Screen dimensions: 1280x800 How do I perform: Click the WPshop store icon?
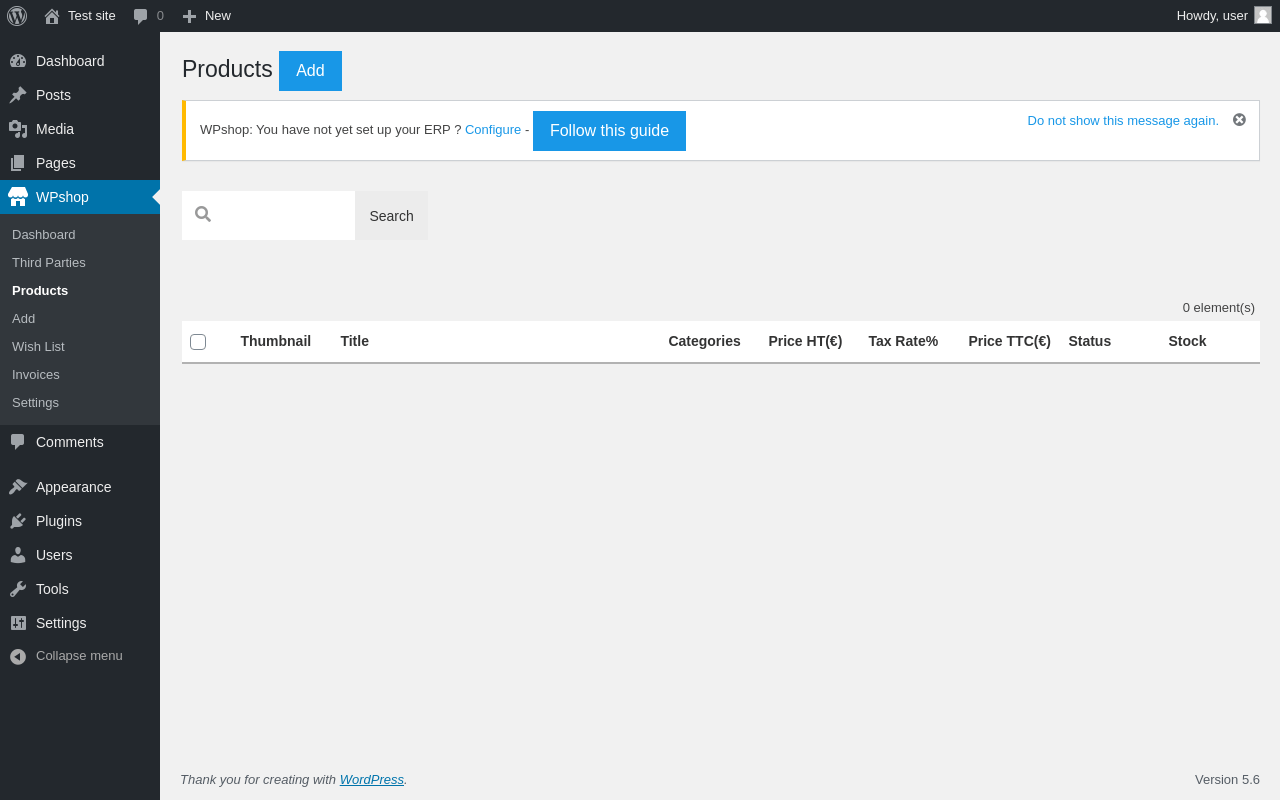pyautogui.click(x=18, y=197)
